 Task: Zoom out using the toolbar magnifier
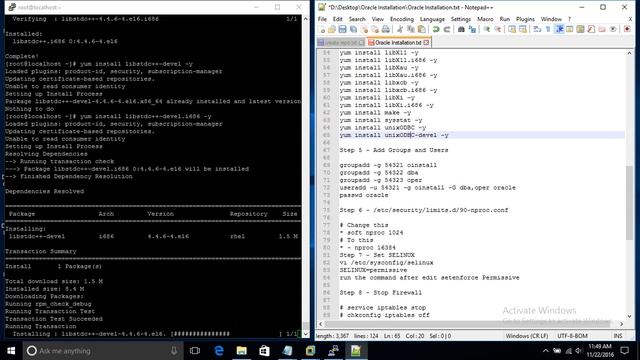(x=498, y=29)
